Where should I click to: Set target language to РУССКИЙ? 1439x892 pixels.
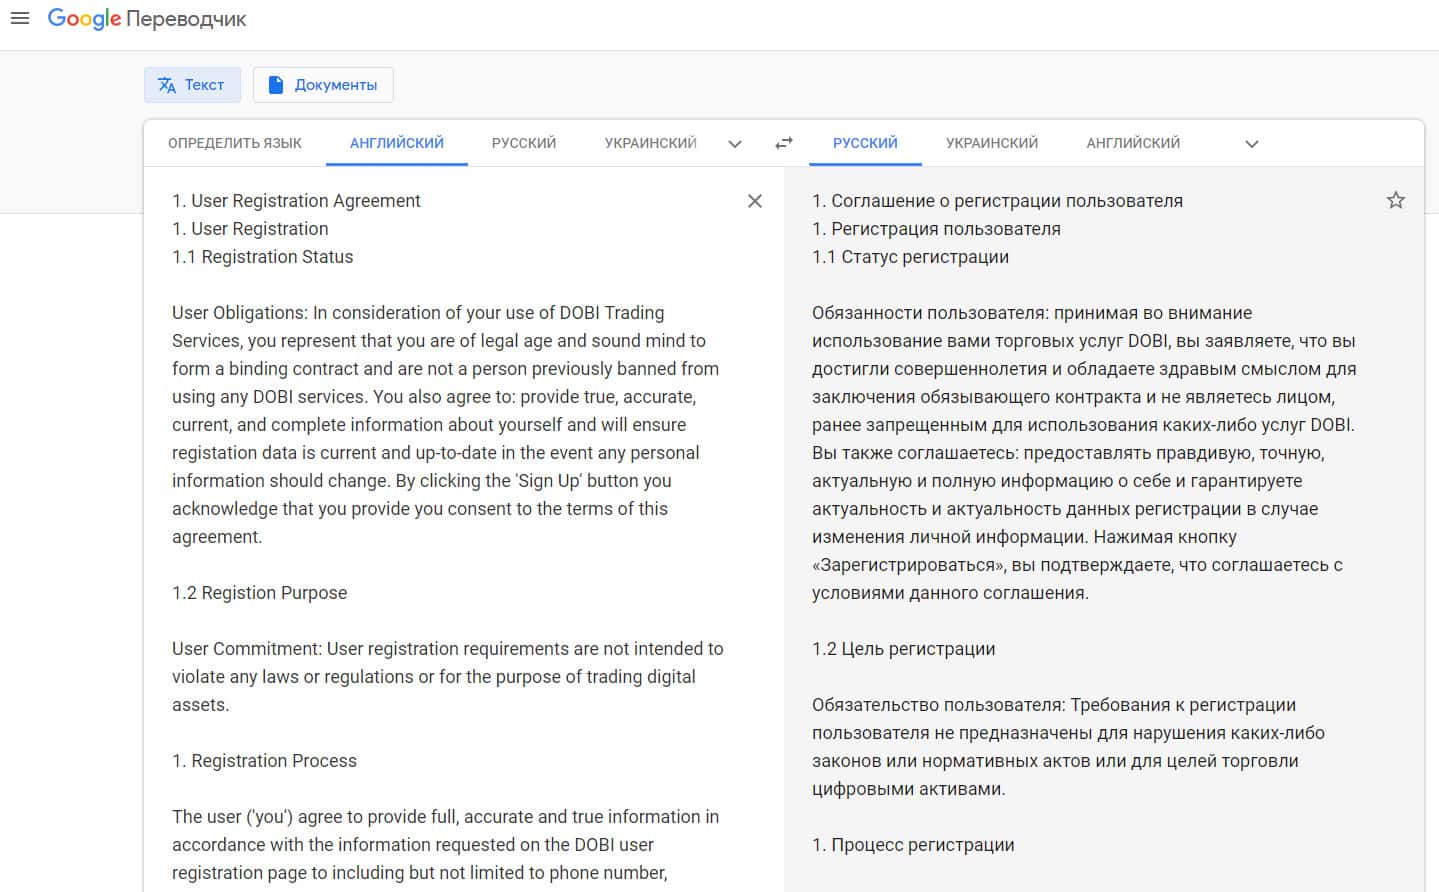[x=865, y=143]
